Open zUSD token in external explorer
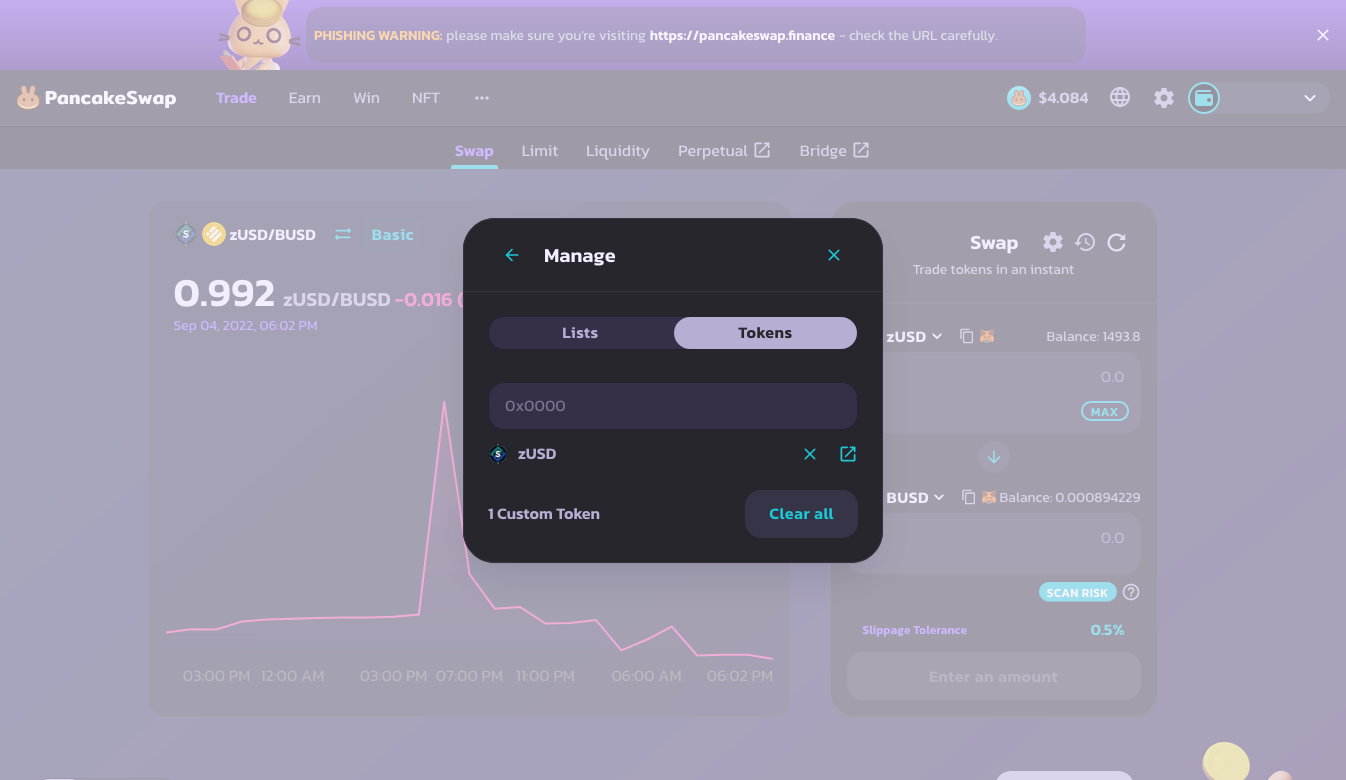The height and width of the screenshot is (780, 1346). point(848,454)
